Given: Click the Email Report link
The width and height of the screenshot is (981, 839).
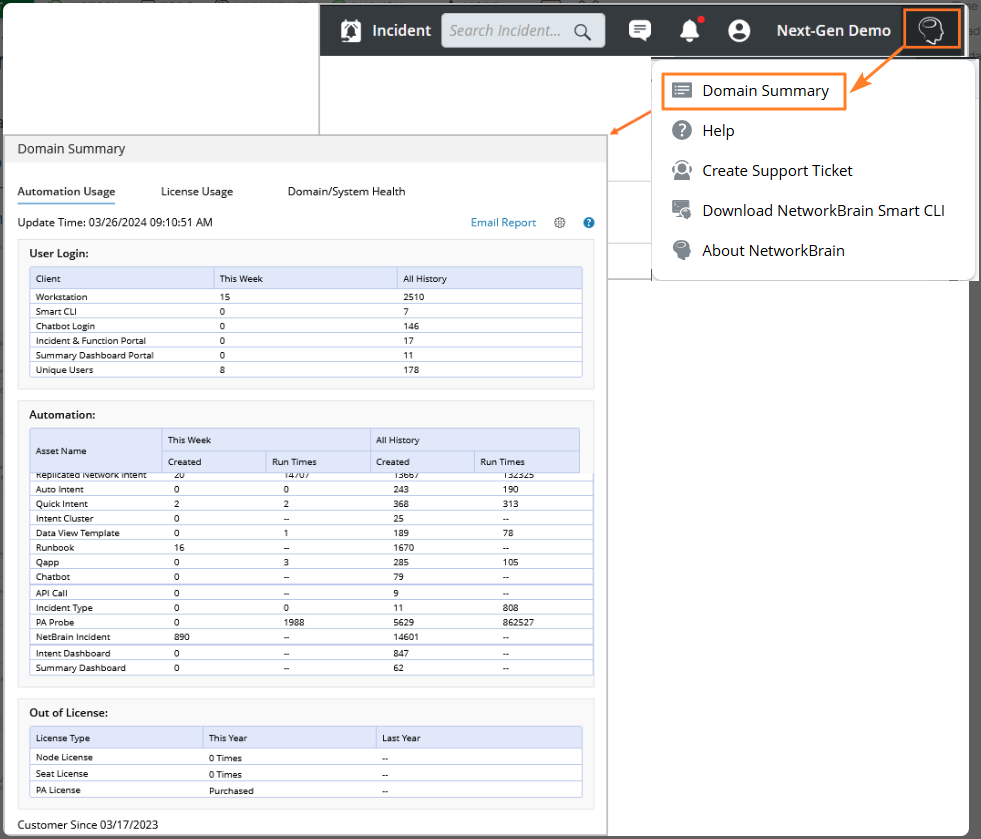Looking at the screenshot, I should click(x=503, y=223).
